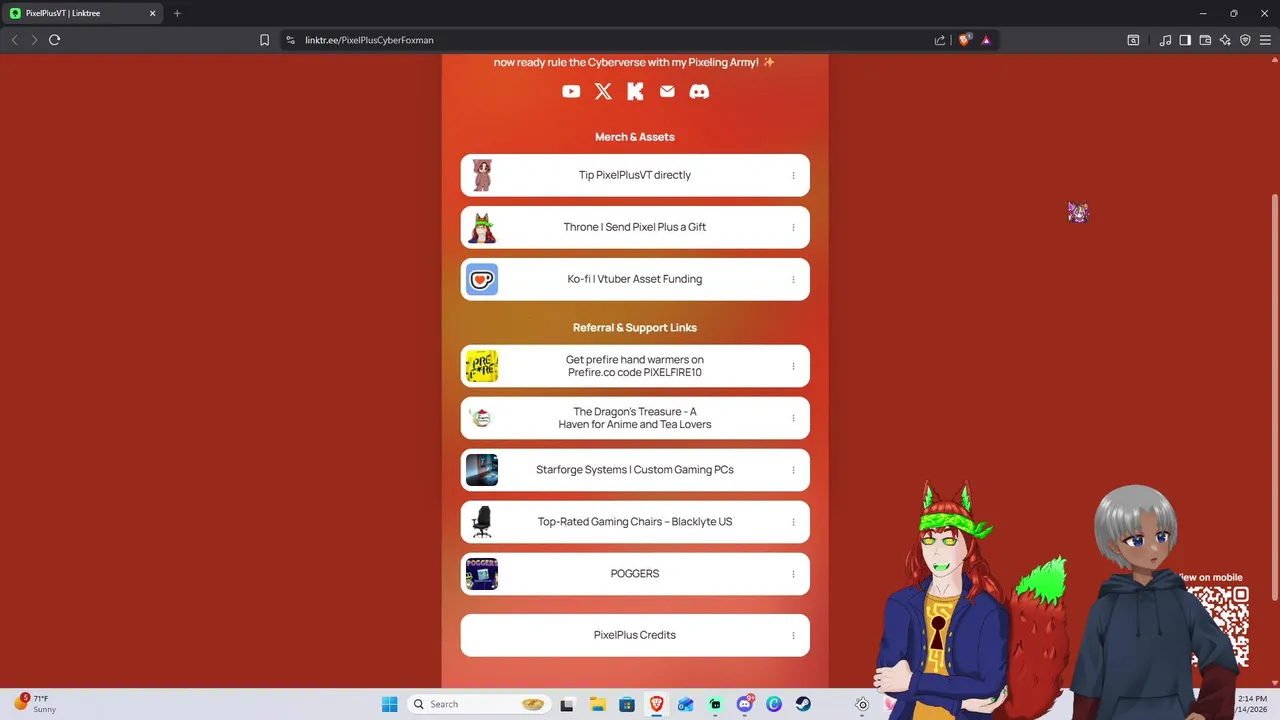
Task: Open the POGGERS link
Action: pos(635,574)
